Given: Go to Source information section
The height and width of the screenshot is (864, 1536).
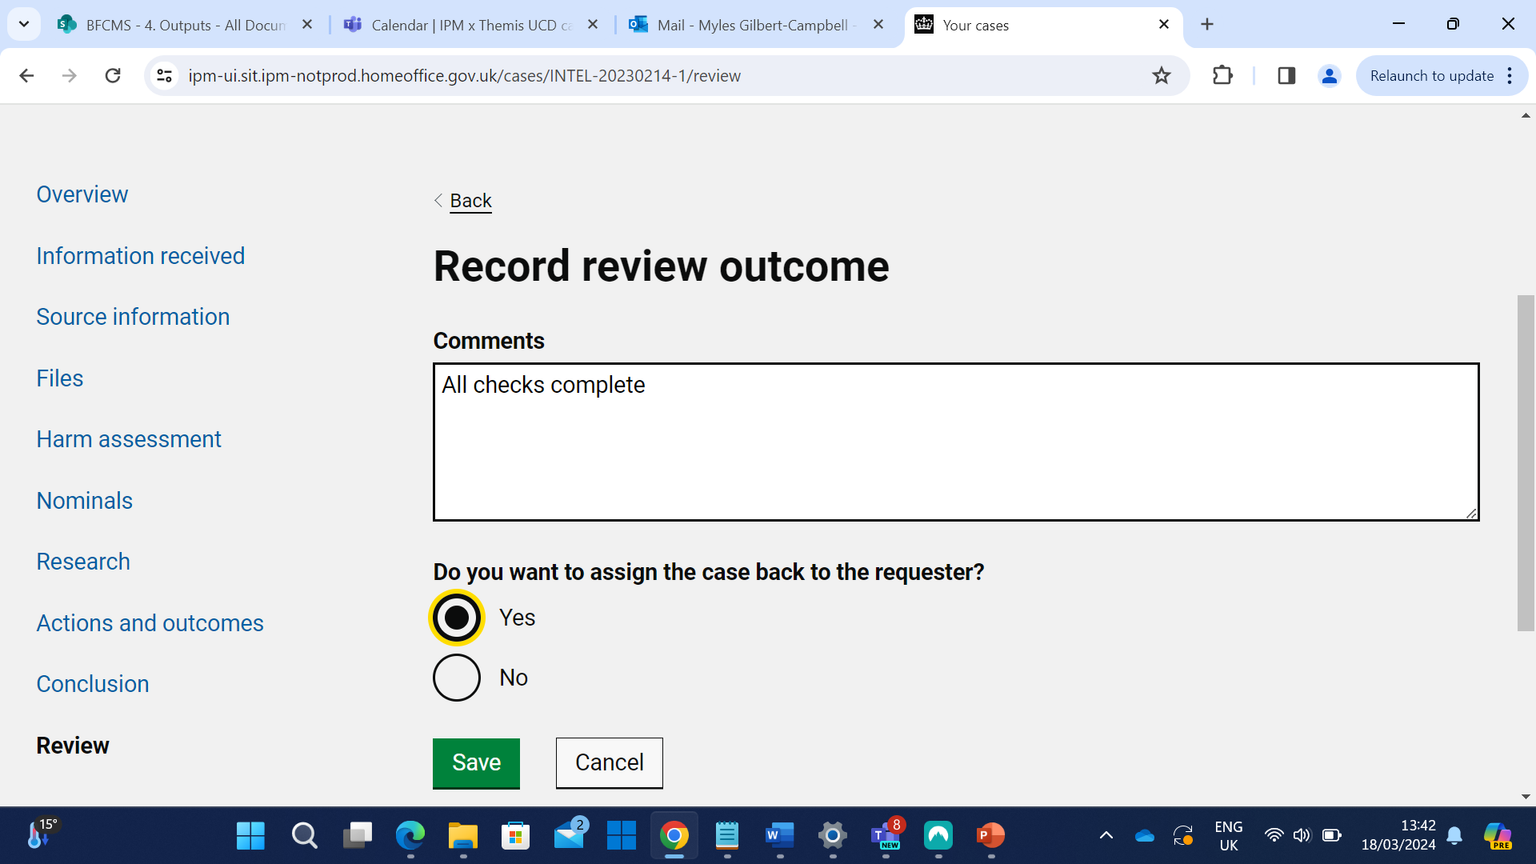Looking at the screenshot, I should [133, 317].
